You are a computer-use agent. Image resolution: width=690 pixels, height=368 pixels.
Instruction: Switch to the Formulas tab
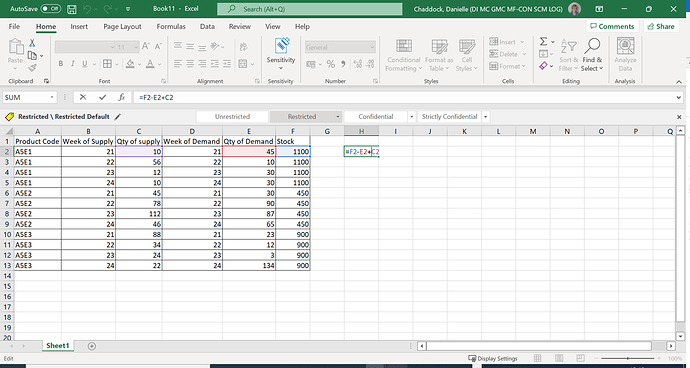pos(171,26)
